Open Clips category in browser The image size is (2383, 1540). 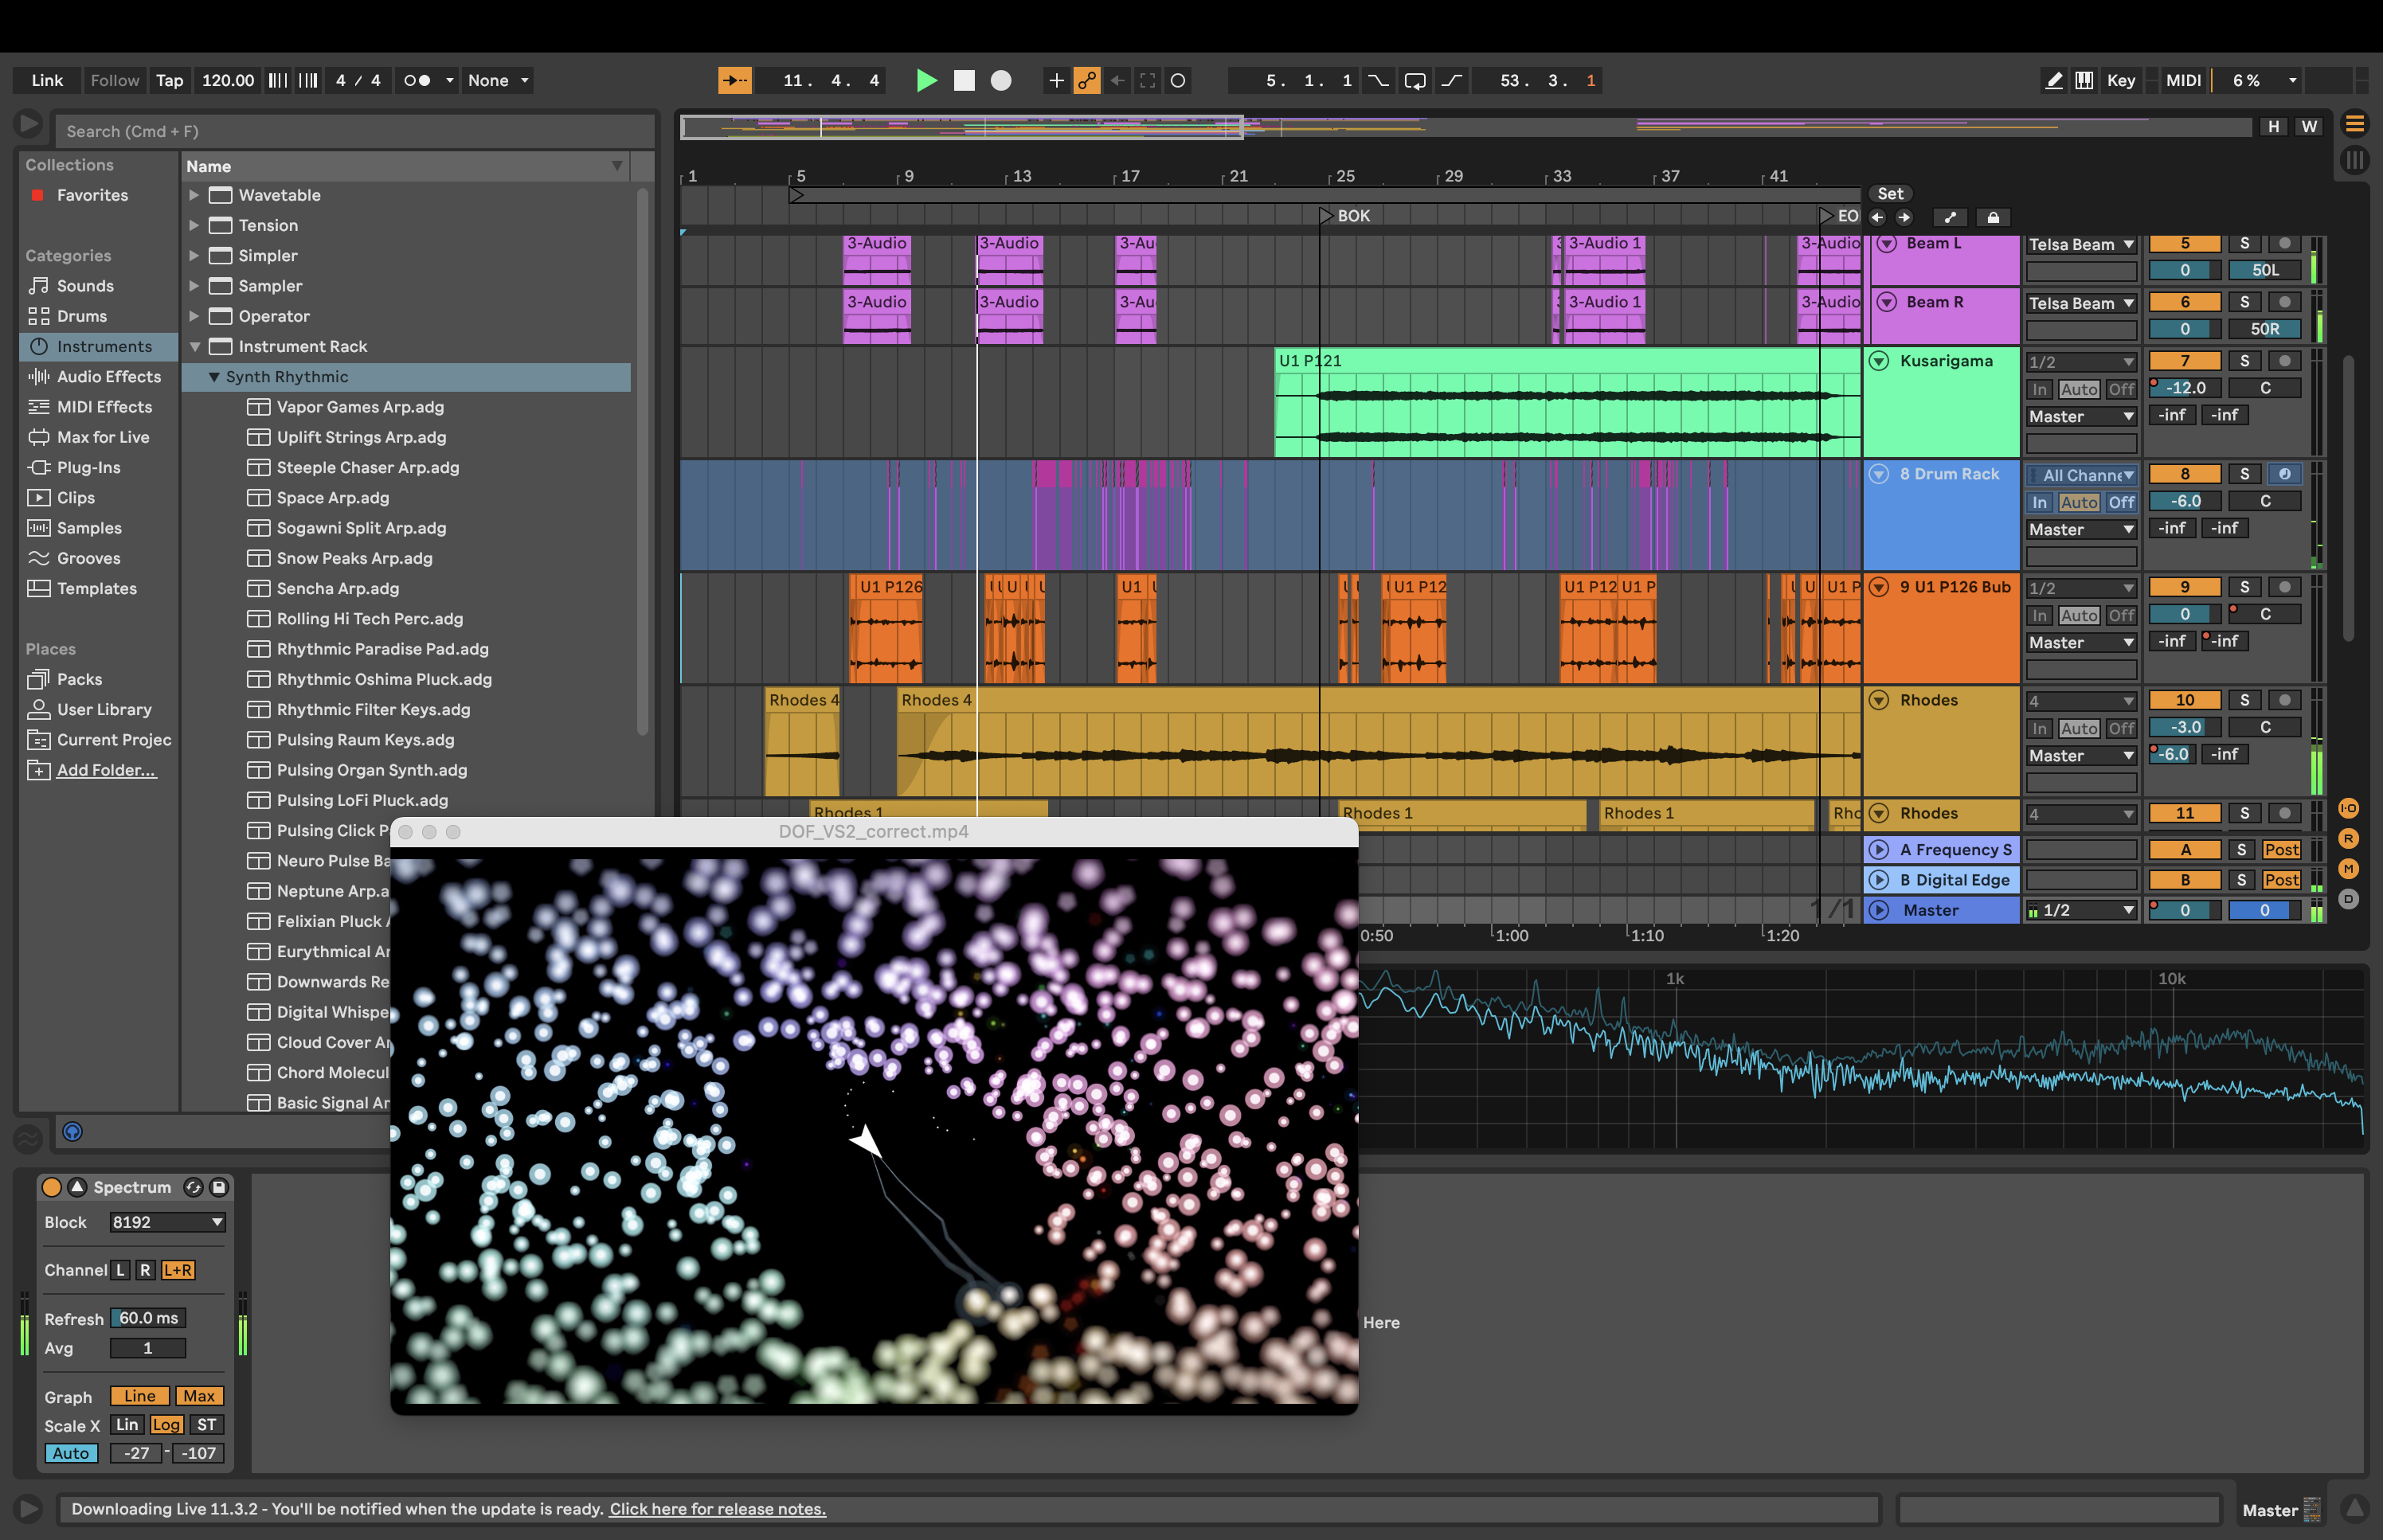[x=75, y=497]
